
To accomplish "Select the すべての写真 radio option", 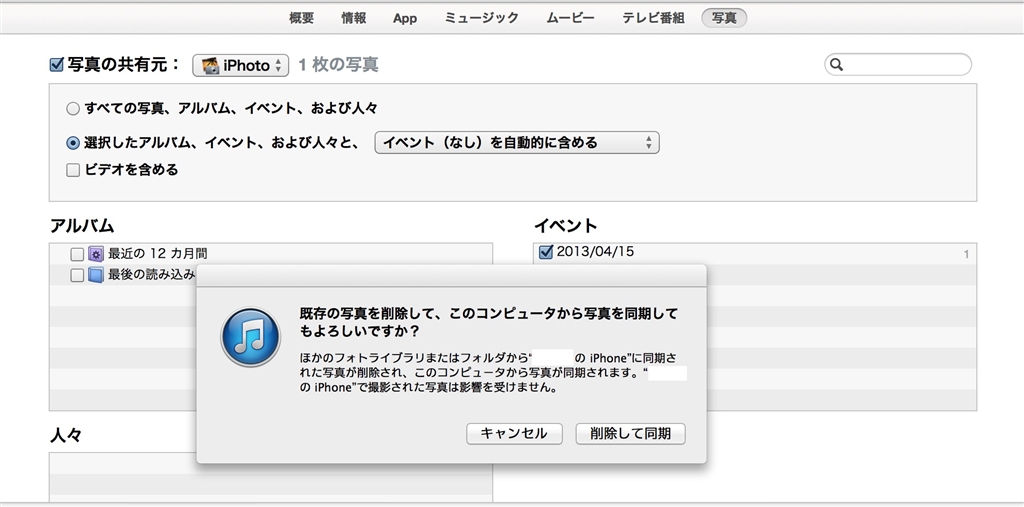I will [x=73, y=108].
